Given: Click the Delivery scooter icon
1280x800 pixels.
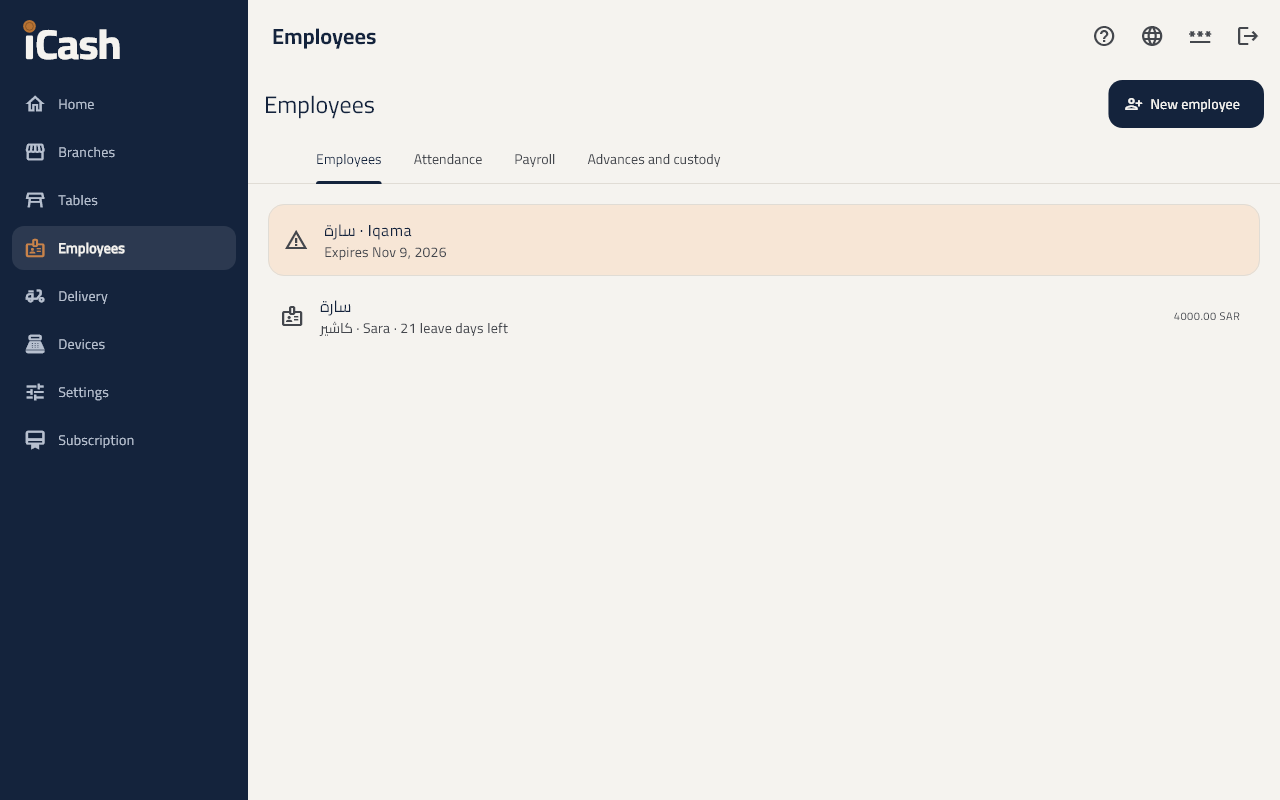Looking at the screenshot, I should tap(35, 296).
